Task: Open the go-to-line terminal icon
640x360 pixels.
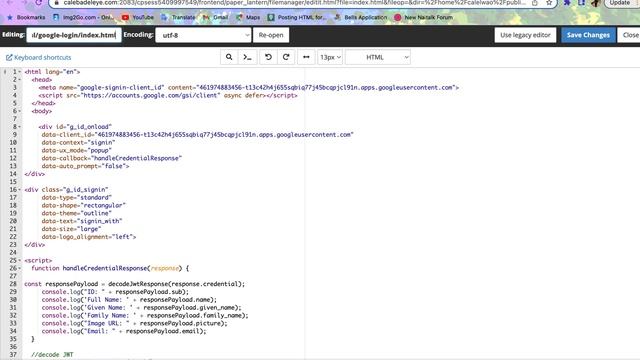Action: (247, 57)
